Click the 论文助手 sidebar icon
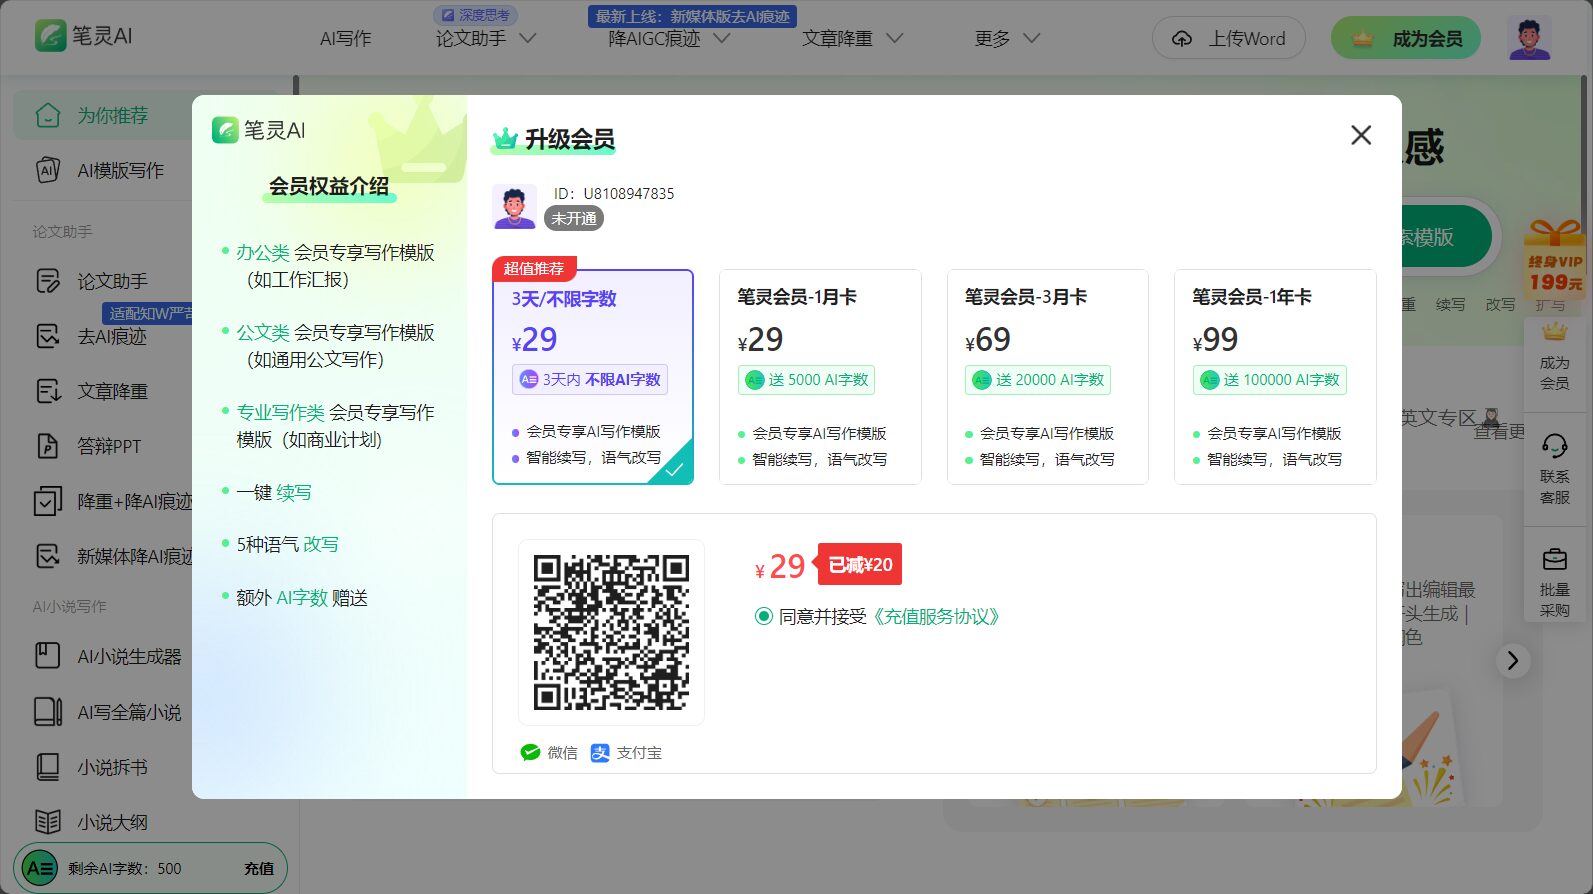This screenshot has height=894, width=1593. pyautogui.click(x=48, y=281)
